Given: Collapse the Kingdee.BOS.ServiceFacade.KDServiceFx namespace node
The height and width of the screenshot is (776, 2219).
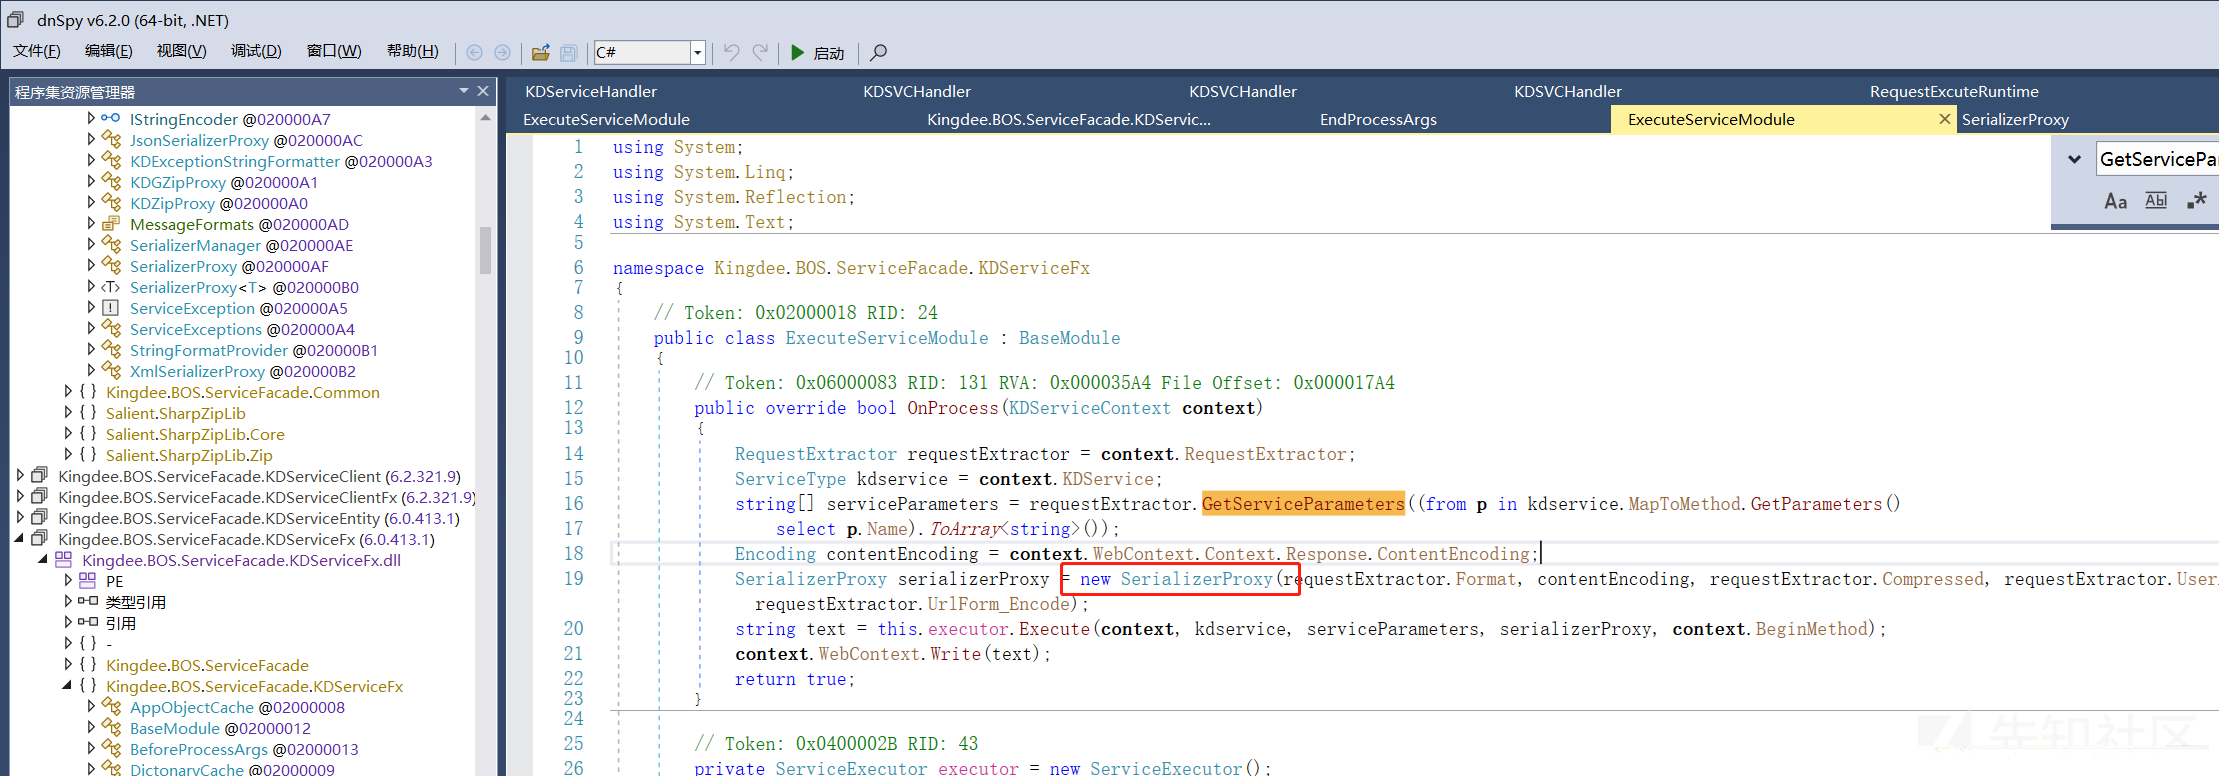Looking at the screenshot, I should (x=67, y=685).
